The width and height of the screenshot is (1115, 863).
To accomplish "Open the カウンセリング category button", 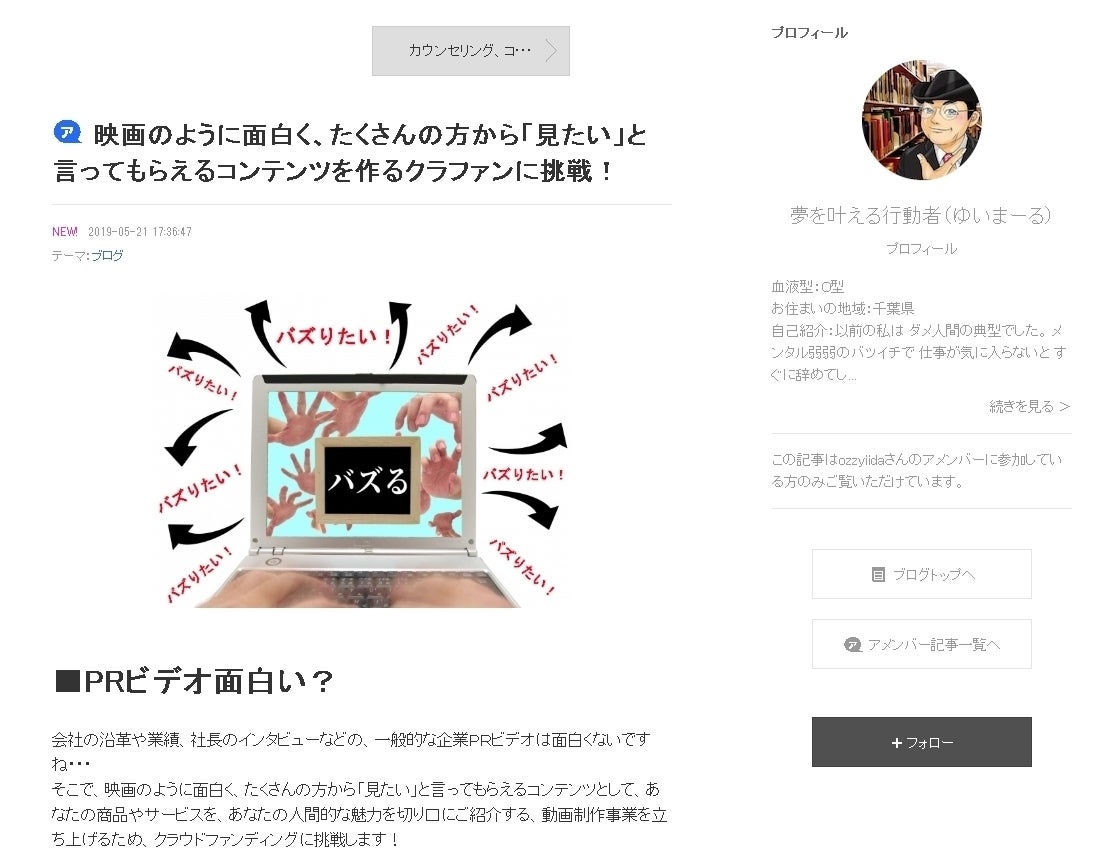I will click(x=471, y=50).
